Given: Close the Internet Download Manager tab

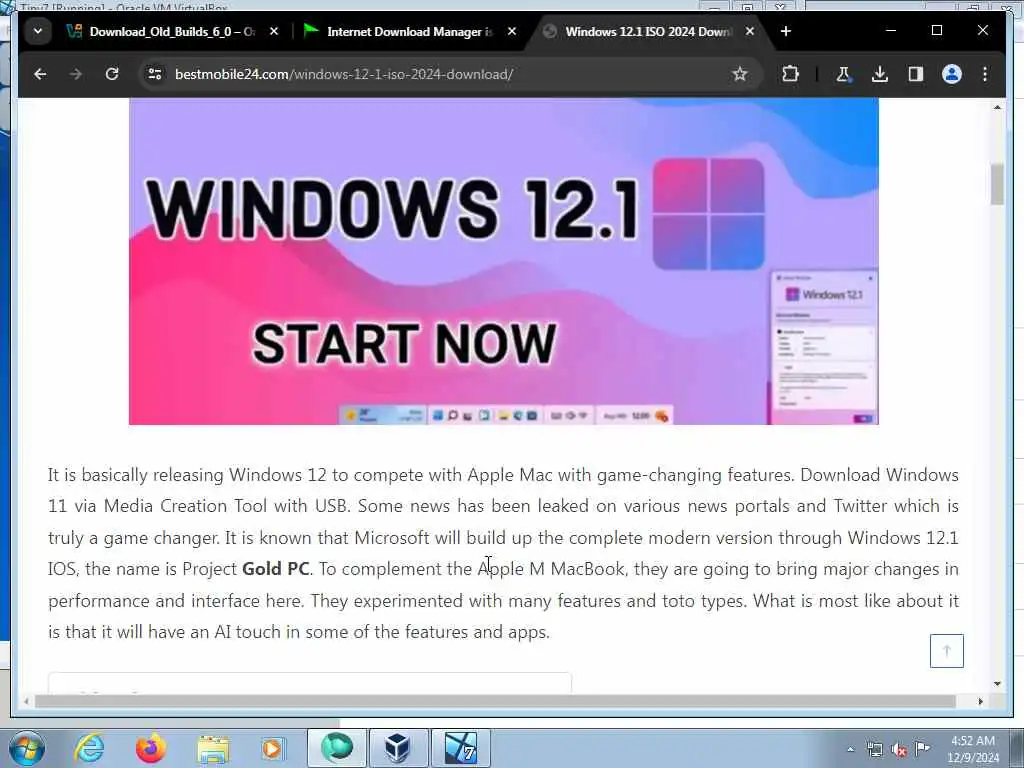Looking at the screenshot, I should coord(512,31).
